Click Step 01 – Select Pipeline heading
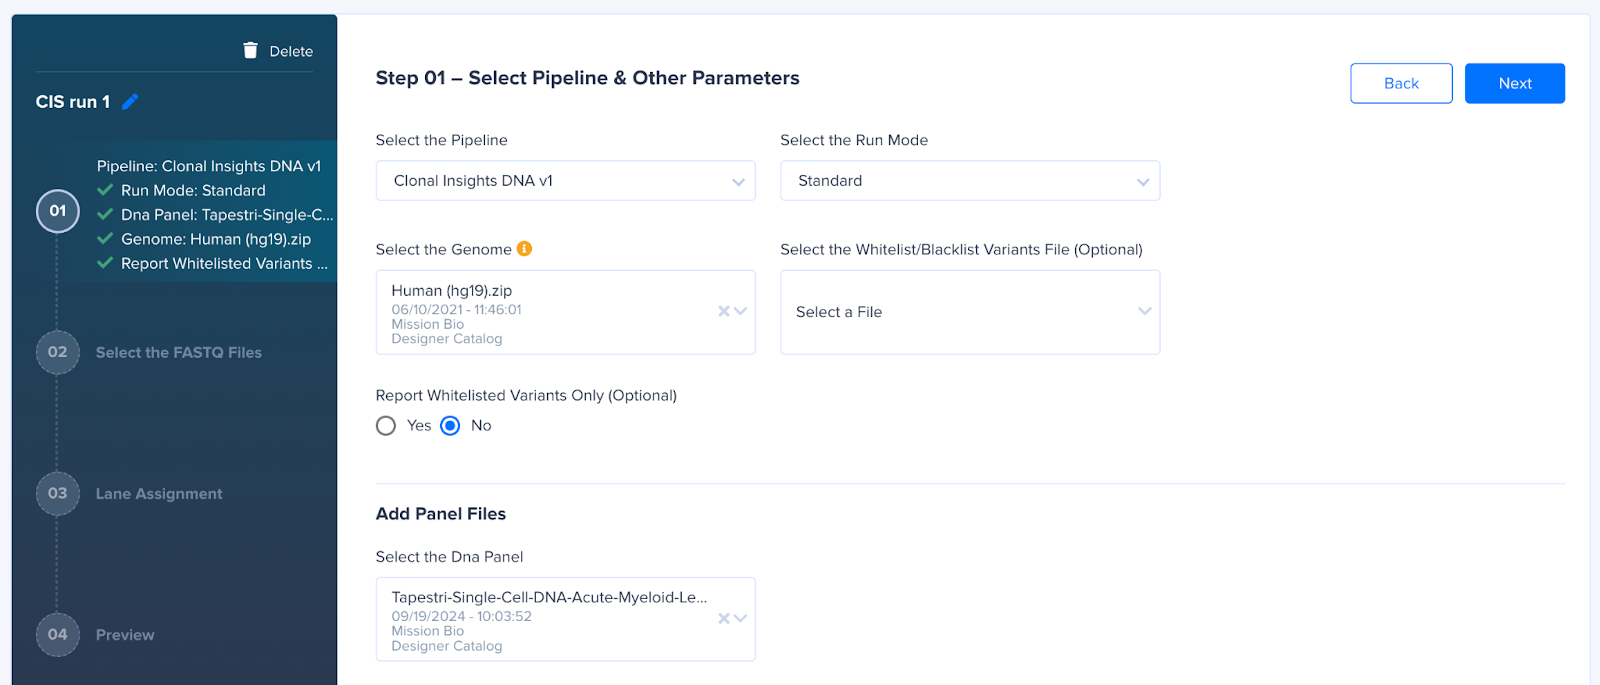This screenshot has height=685, width=1600. click(588, 78)
